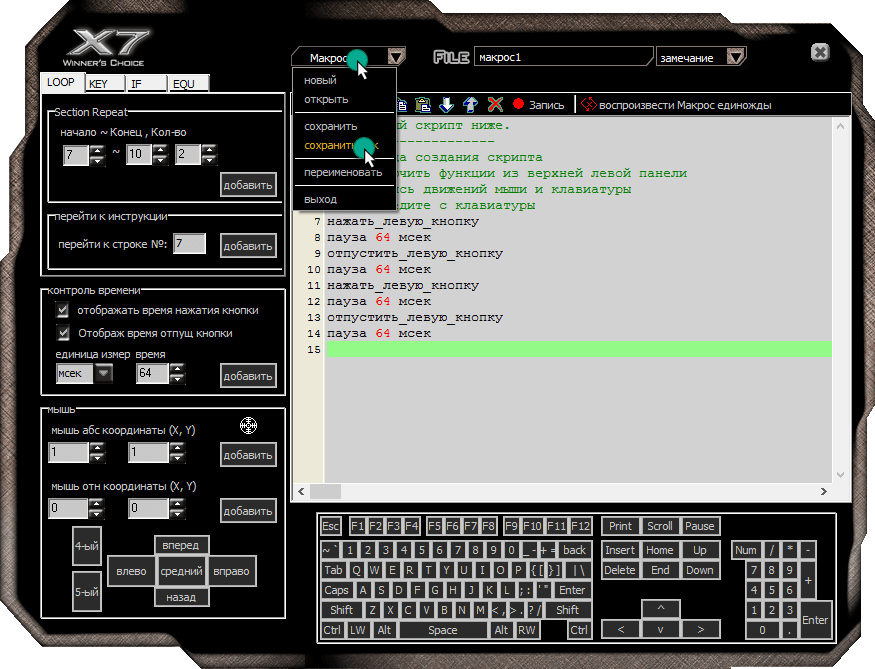Click the Tab key on virtual keyboard
The width and height of the screenshot is (875, 669).
point(334,570)
